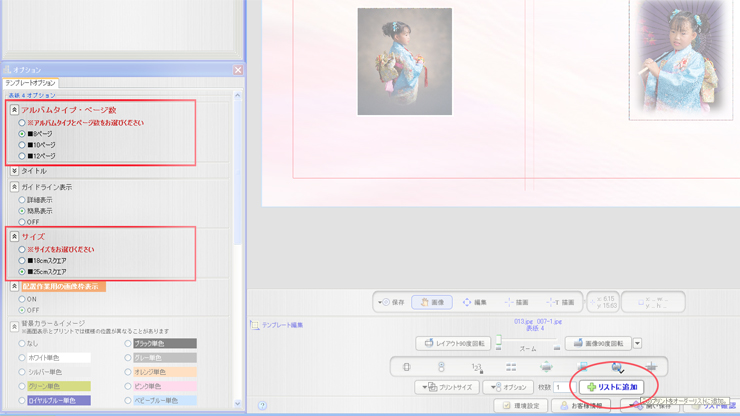The height and width of the screenshot is (416, 740).
Task: Open the 保存 dropdown menu
Action: point(391,302)
